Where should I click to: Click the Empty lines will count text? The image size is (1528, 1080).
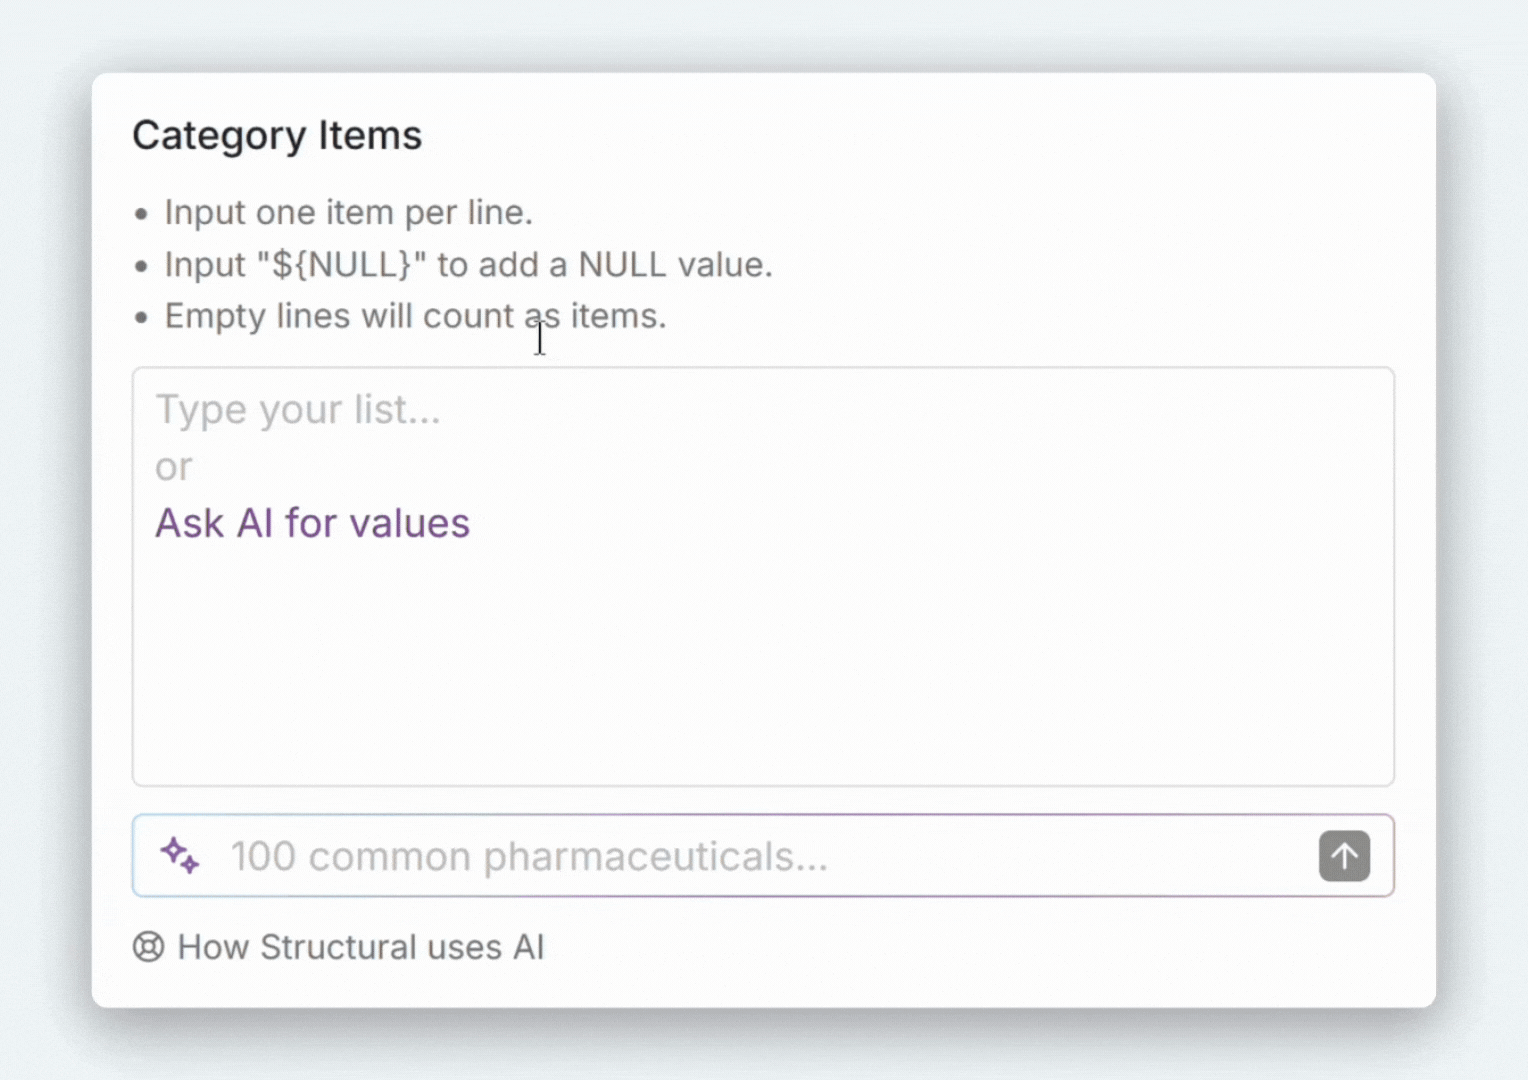point(415,316)
